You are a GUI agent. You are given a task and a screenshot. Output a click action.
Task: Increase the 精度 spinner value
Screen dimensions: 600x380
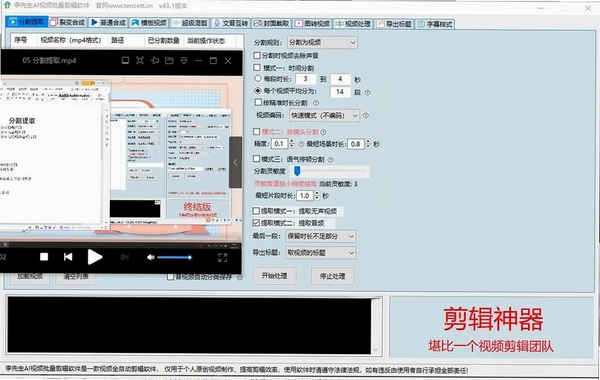pyautogui.click(x=292, y=142)
